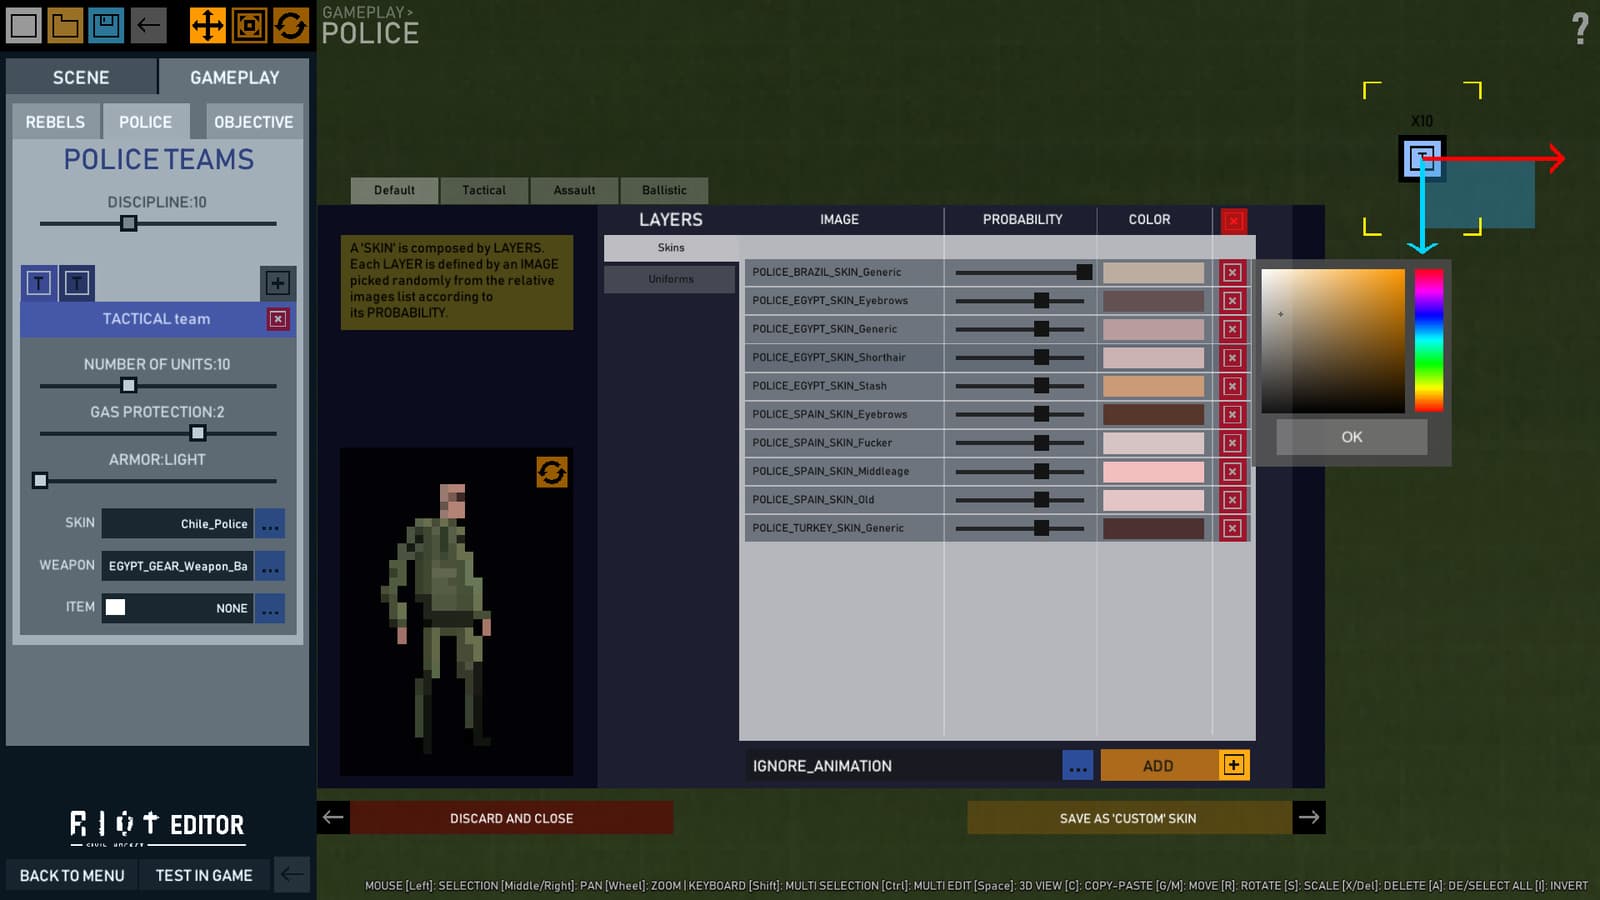Open the REBELS tab
This screenshot has width=1600, height=900.
55,122
